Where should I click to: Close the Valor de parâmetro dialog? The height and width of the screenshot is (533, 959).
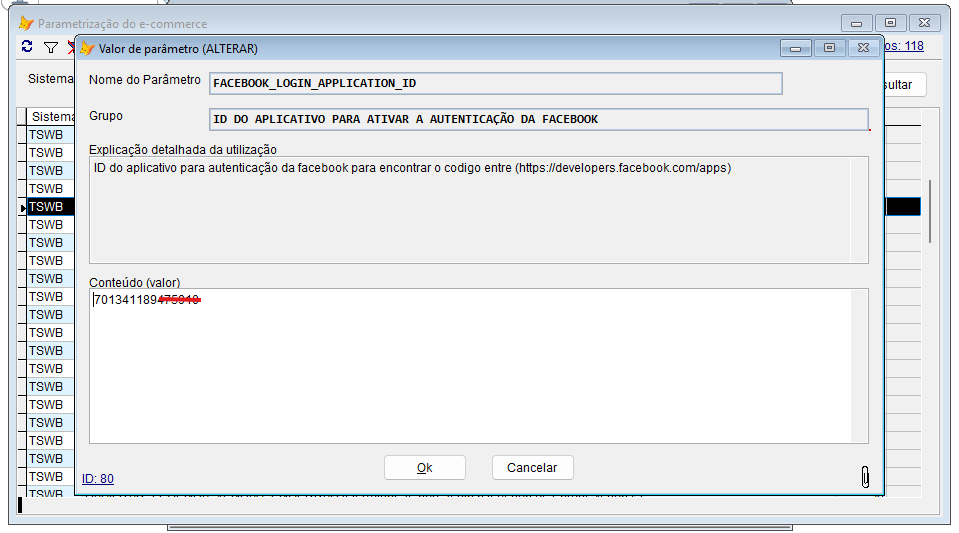point(864,48)
